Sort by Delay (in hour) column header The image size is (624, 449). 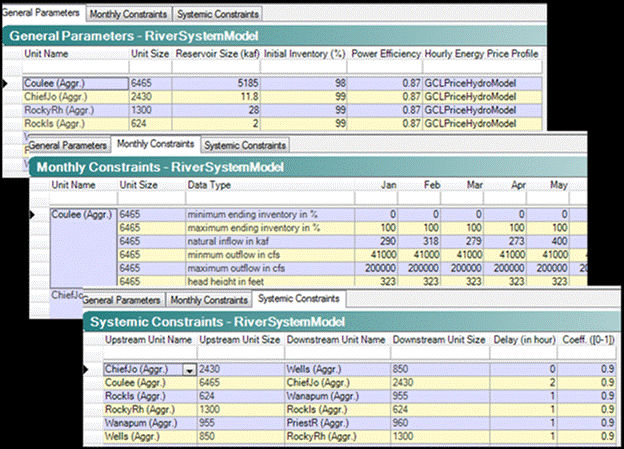pos(525,340)
